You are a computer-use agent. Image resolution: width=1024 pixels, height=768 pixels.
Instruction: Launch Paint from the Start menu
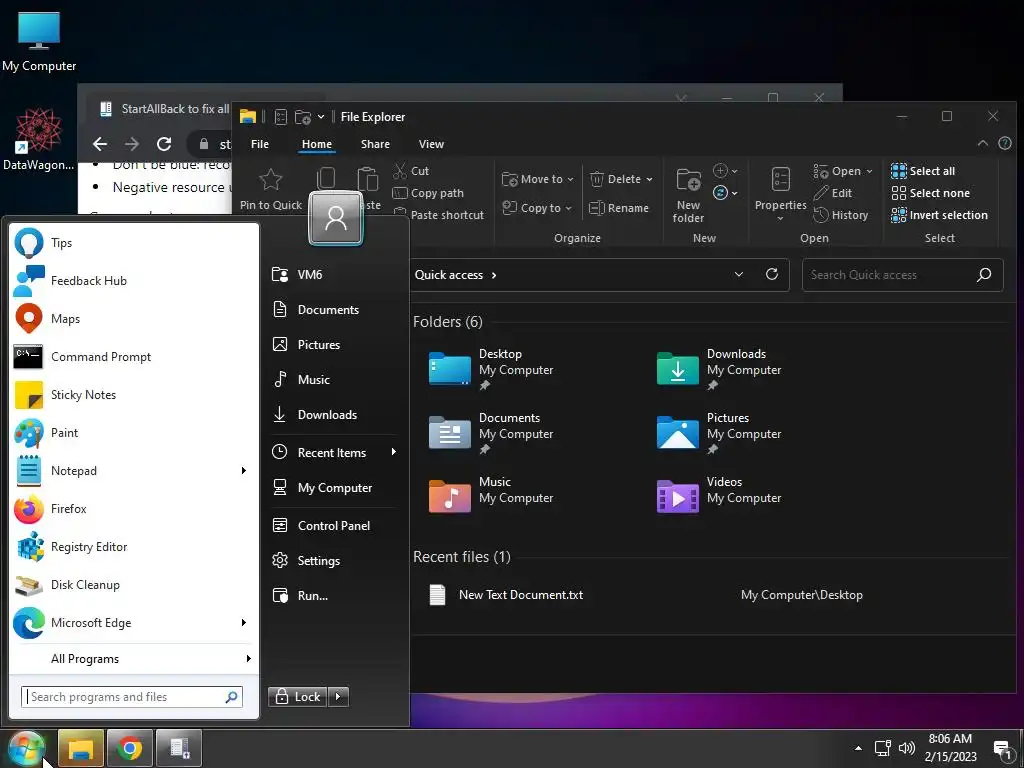[134, 432]
